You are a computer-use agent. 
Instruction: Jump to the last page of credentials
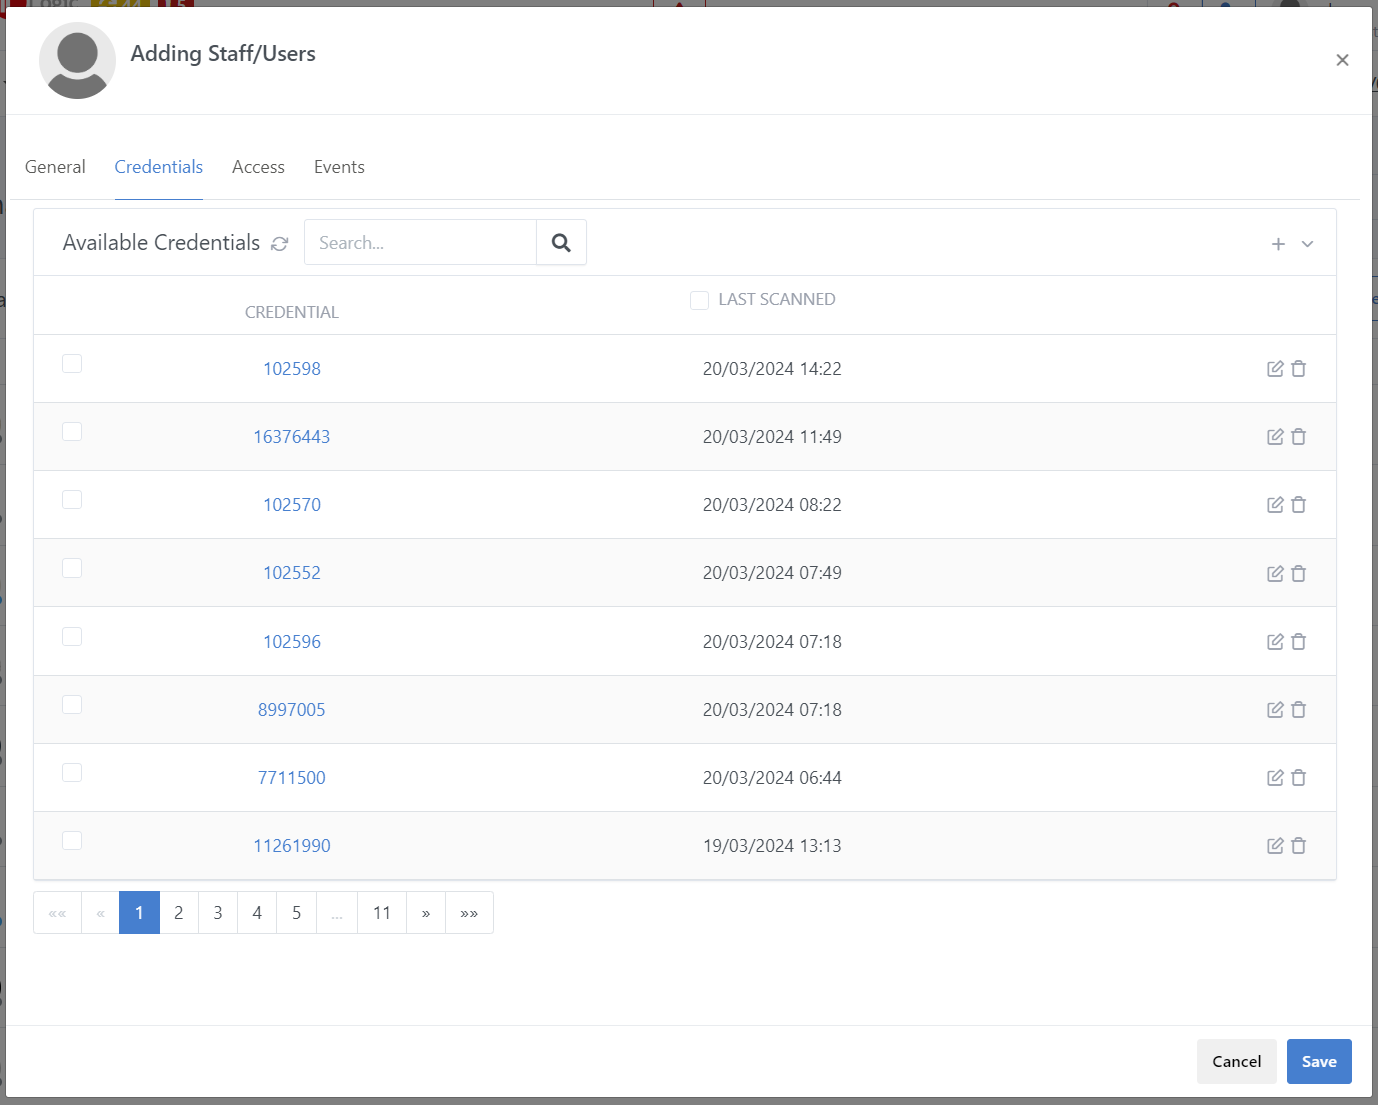469,913
